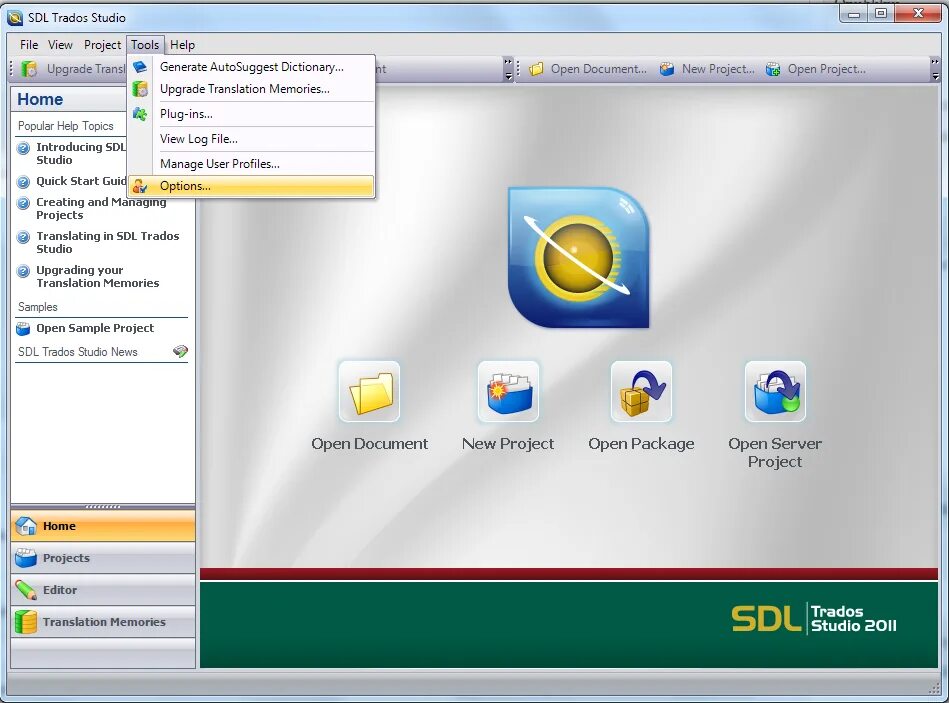Click the Editor pencil icon

point(25,590)
